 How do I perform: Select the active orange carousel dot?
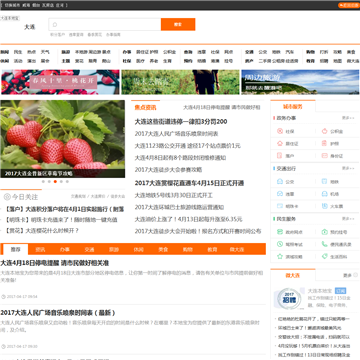point(55,182)
